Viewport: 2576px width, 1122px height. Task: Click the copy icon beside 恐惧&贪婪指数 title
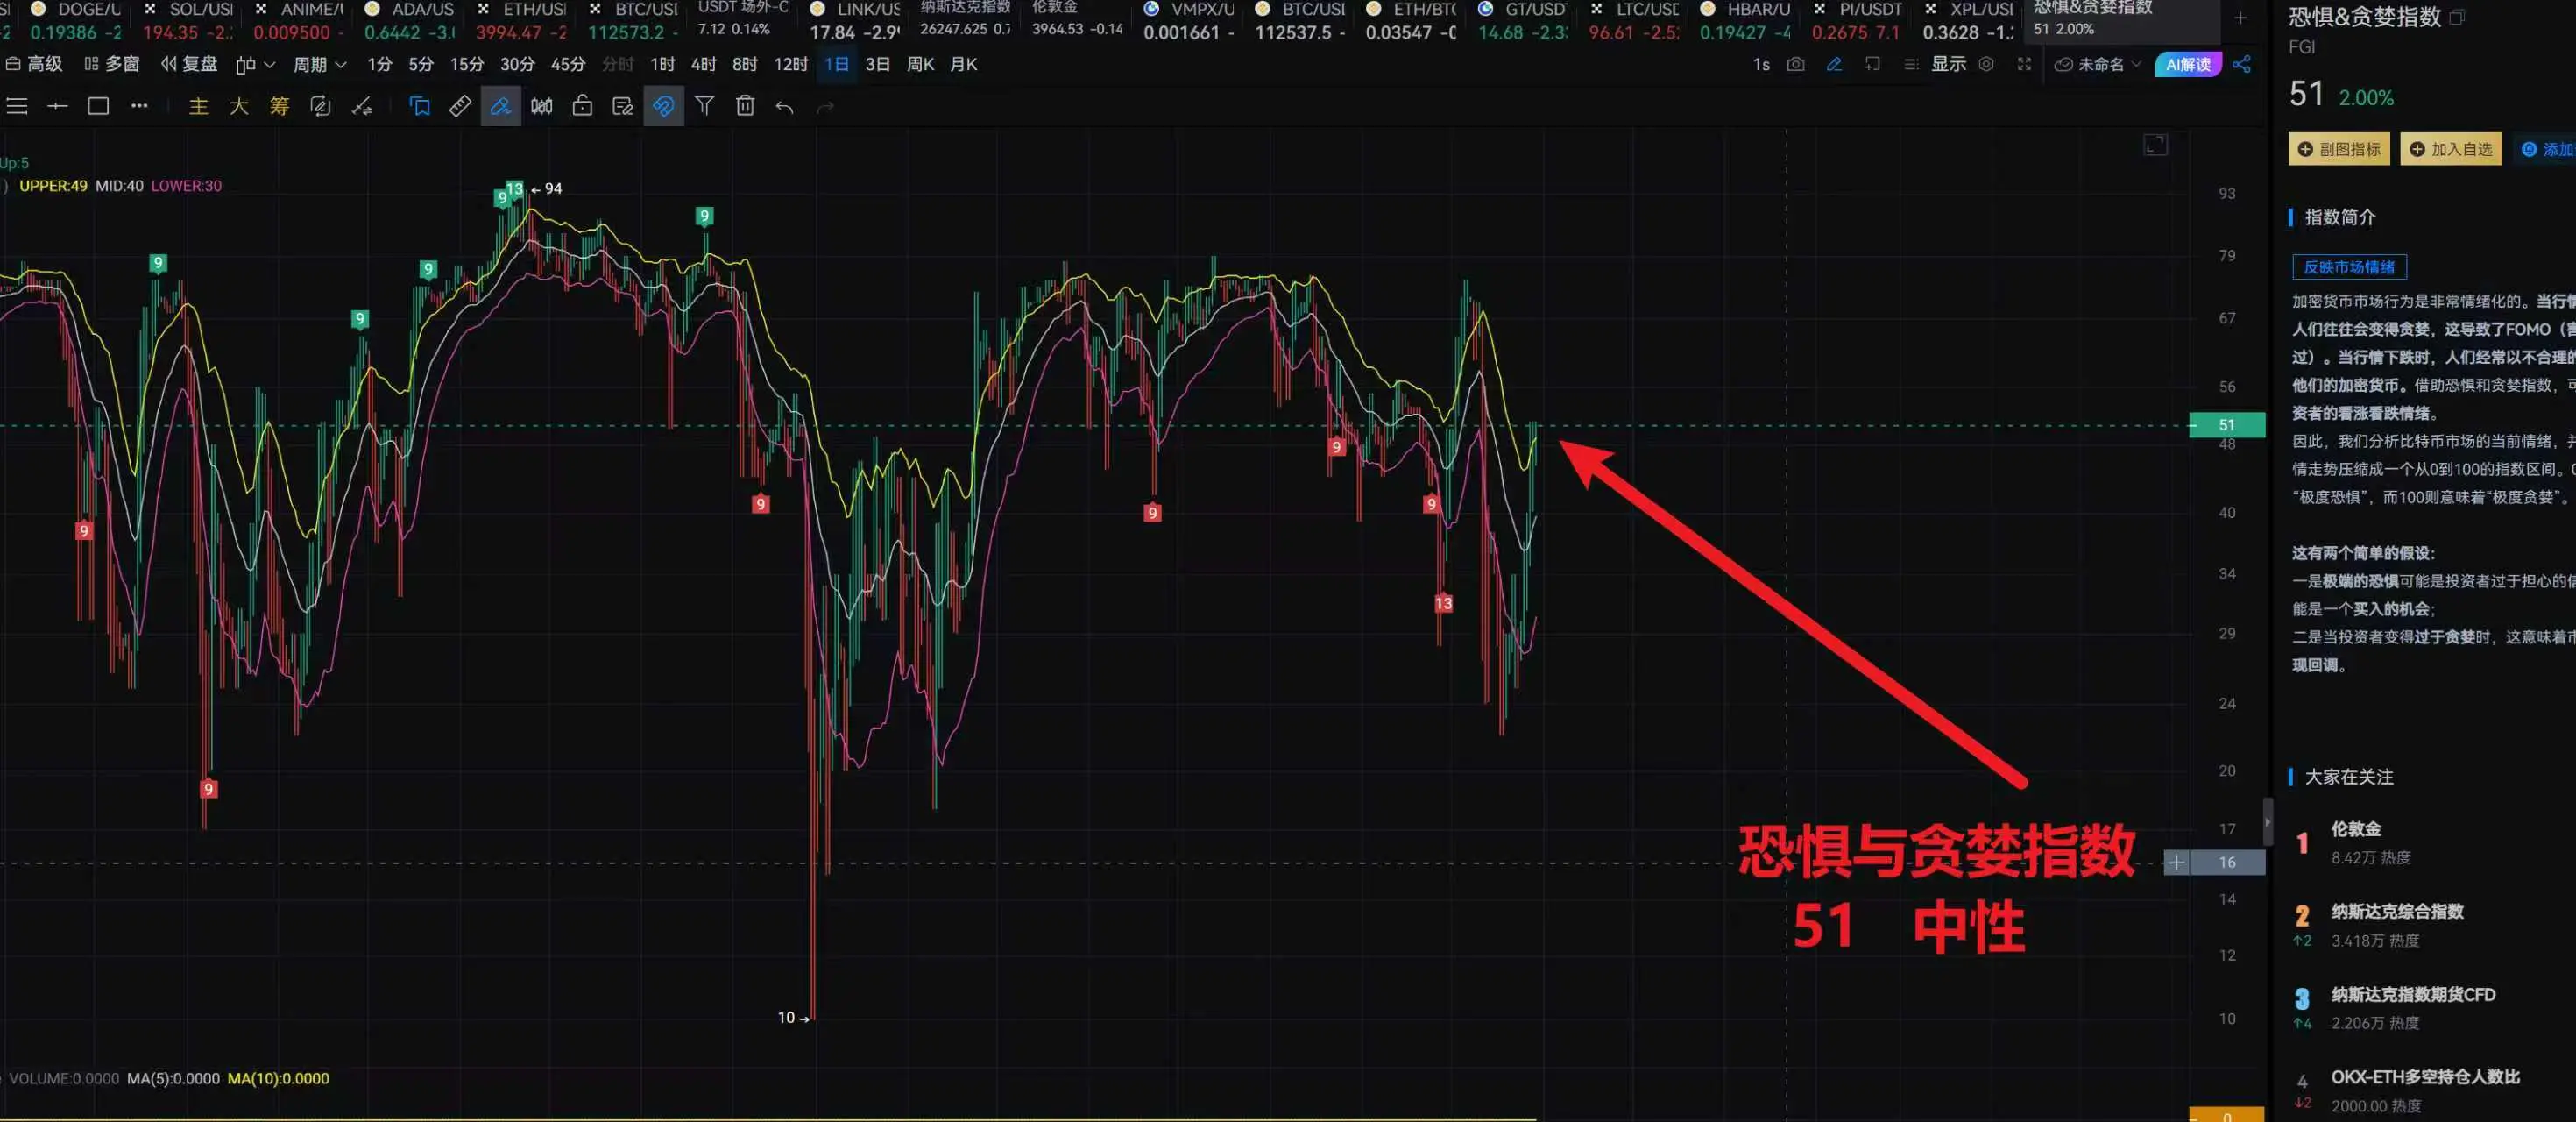tap(2456, 17)
